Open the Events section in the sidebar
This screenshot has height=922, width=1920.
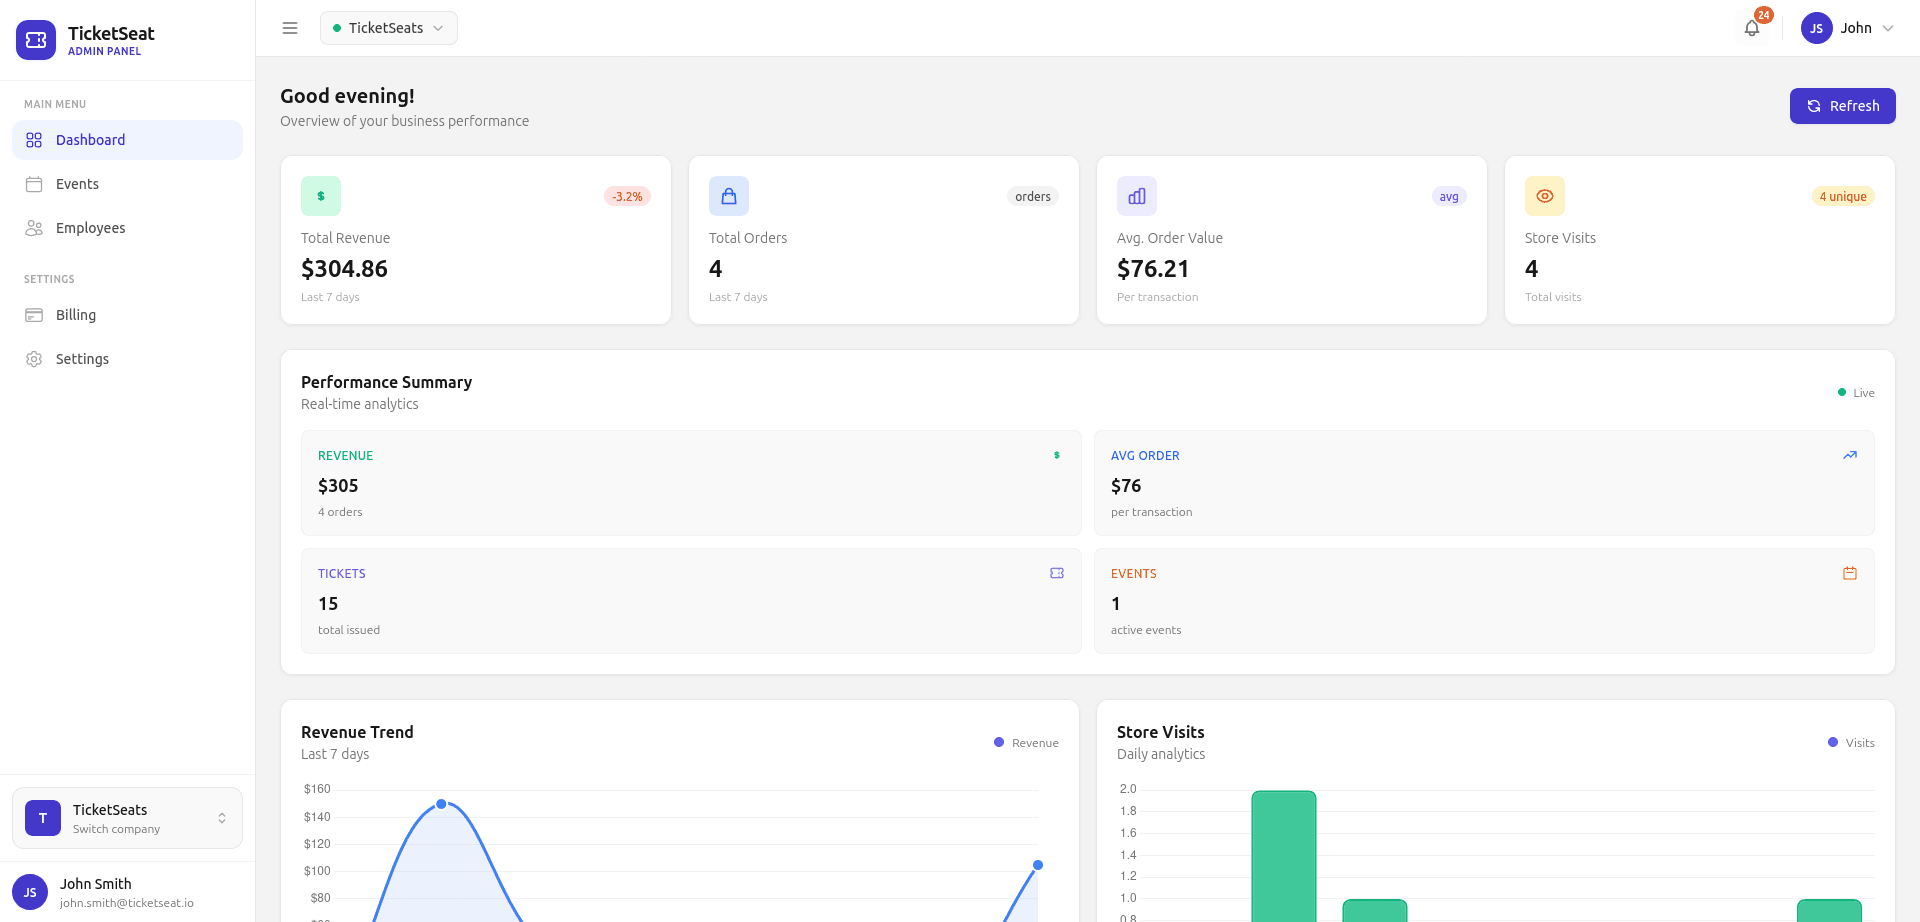(78, 184)
